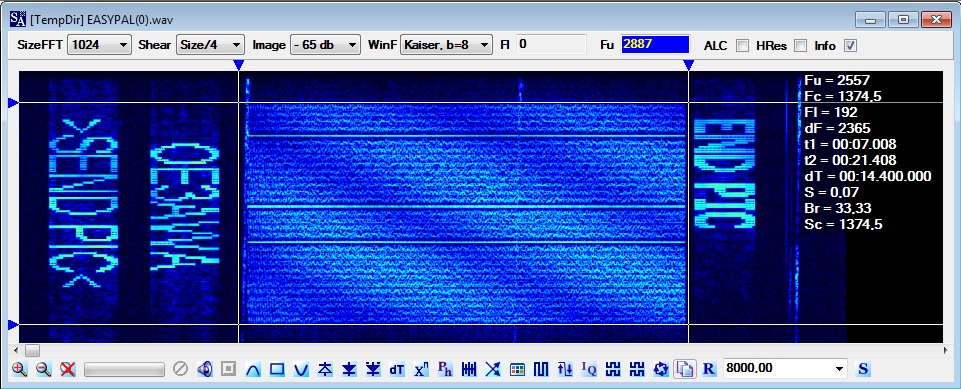Click the blue R button

709,369
